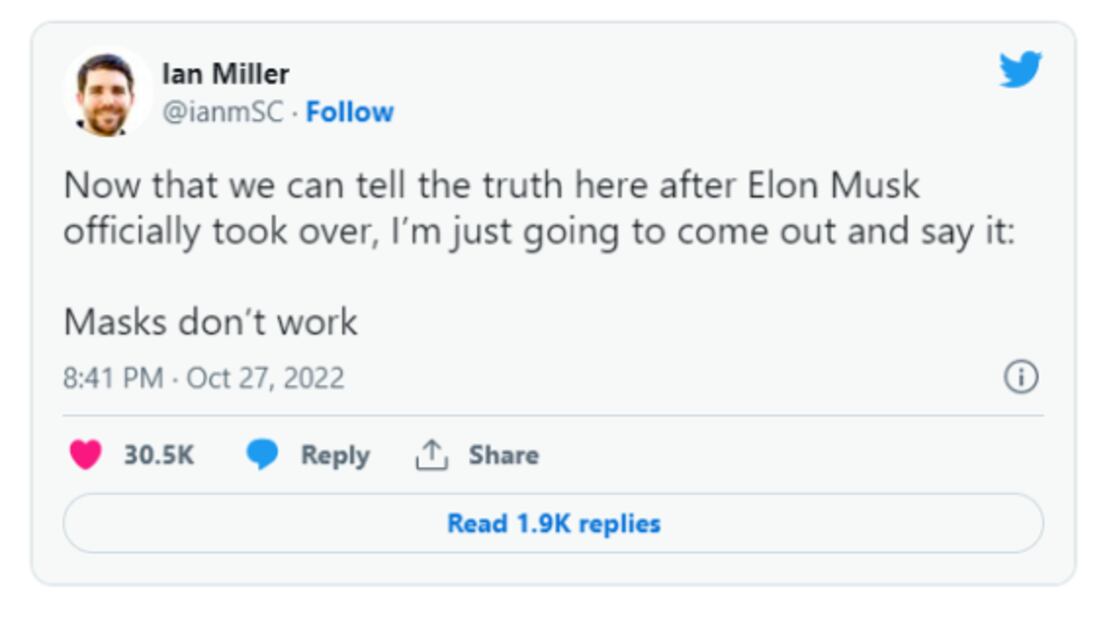This screenshot has width=1109, height=620.
Task: Click the separator dot between handle and Follow
Action: 295,113
